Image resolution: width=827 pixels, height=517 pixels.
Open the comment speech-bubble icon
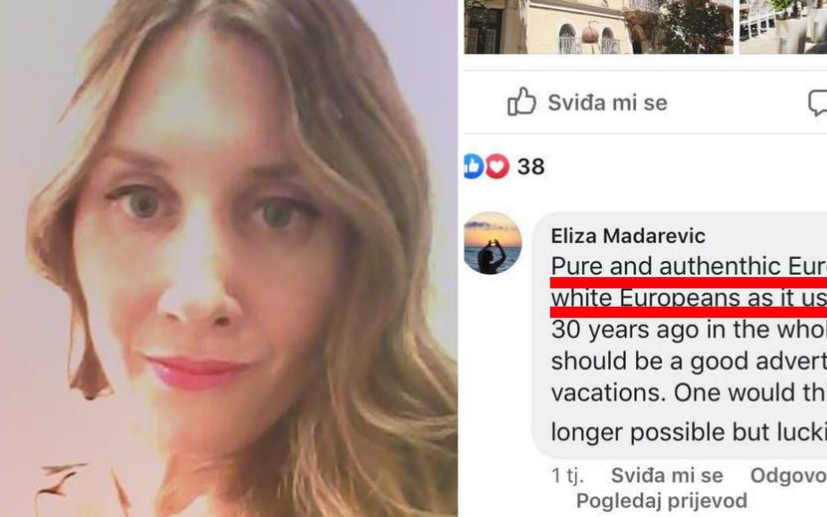(818, 103)
